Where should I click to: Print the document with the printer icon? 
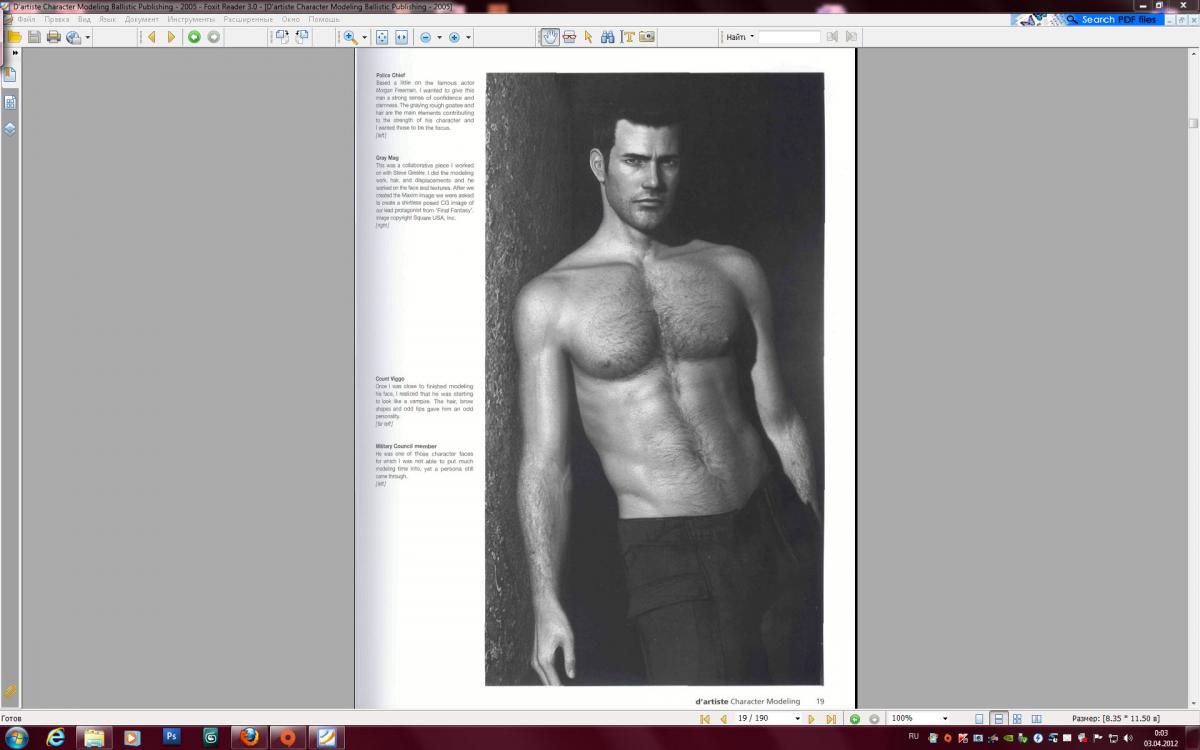click(x=54, y=37)
